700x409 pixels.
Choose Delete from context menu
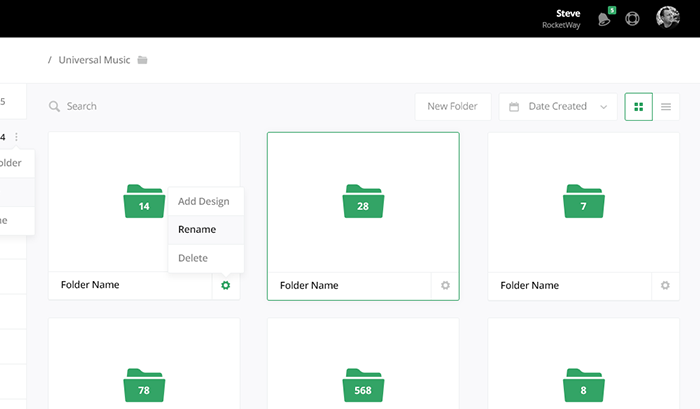click(206, 258)
